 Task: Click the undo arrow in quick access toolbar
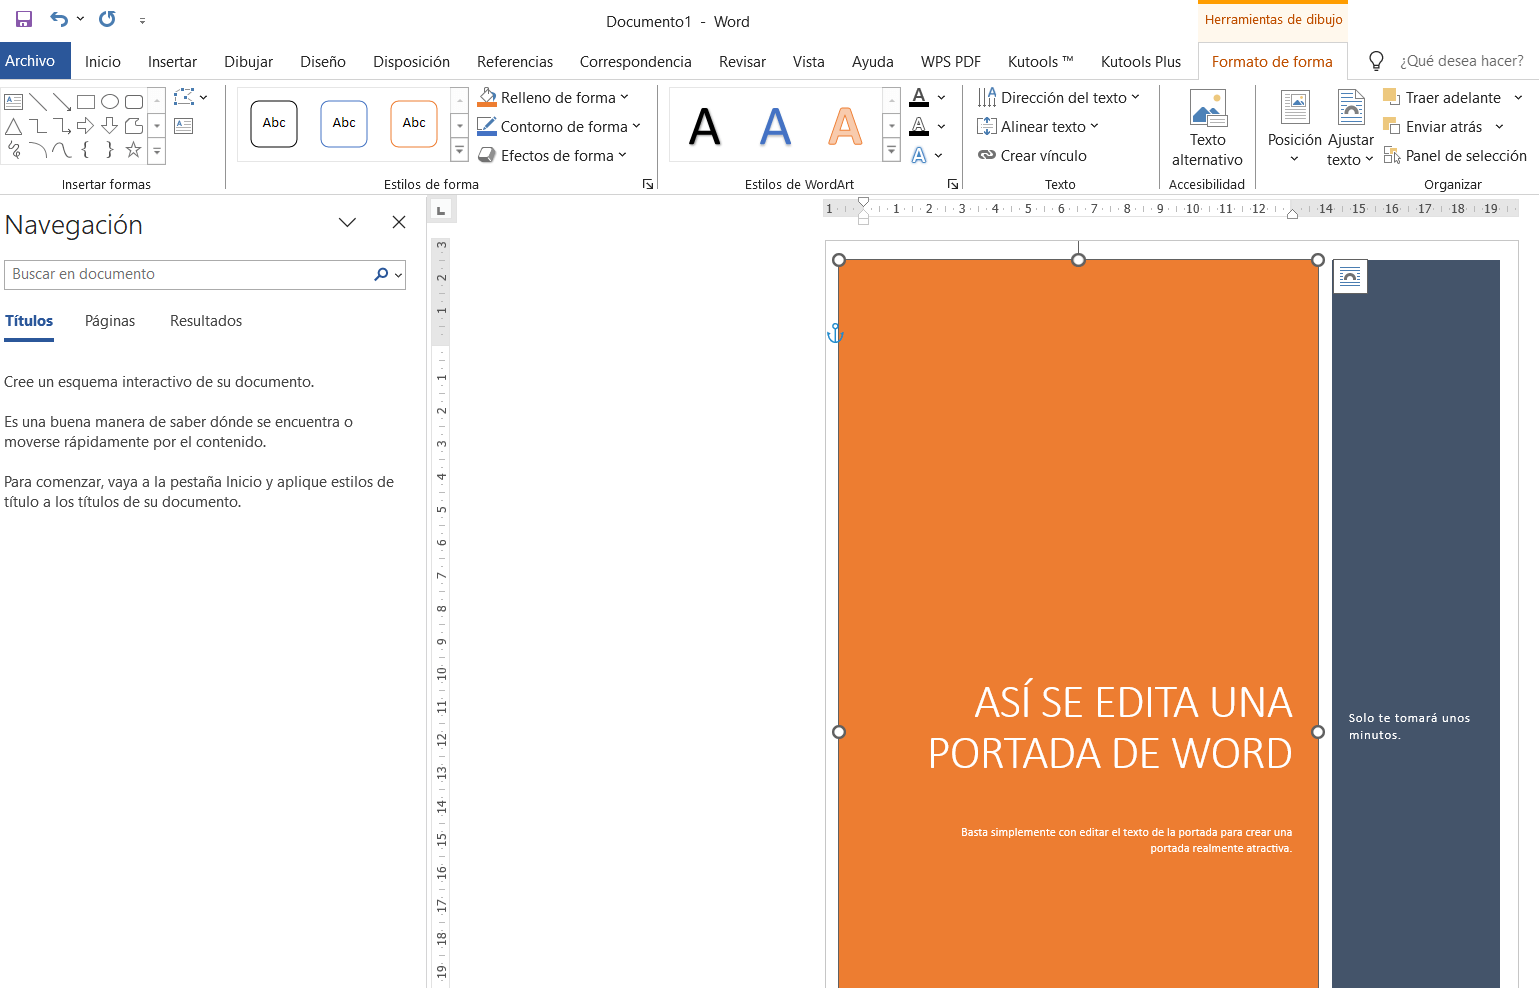(59, 19)
